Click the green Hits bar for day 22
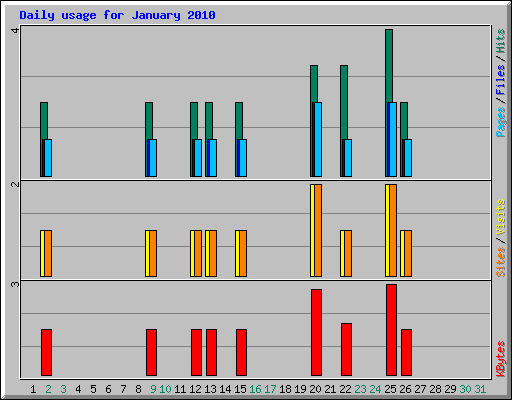The height and width of the screenshot is (400, 512). tap(344, 102)
